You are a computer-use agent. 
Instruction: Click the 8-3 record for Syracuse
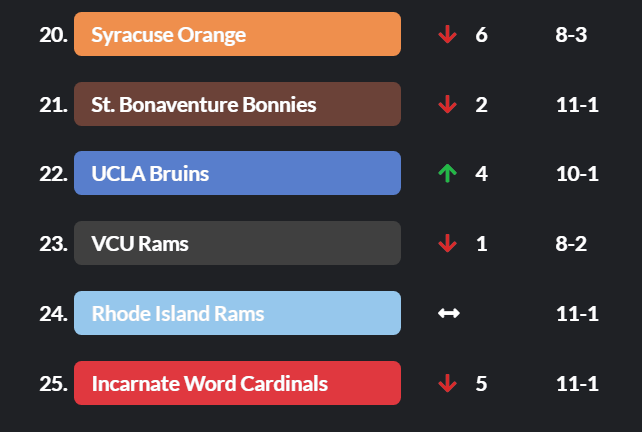571,35
